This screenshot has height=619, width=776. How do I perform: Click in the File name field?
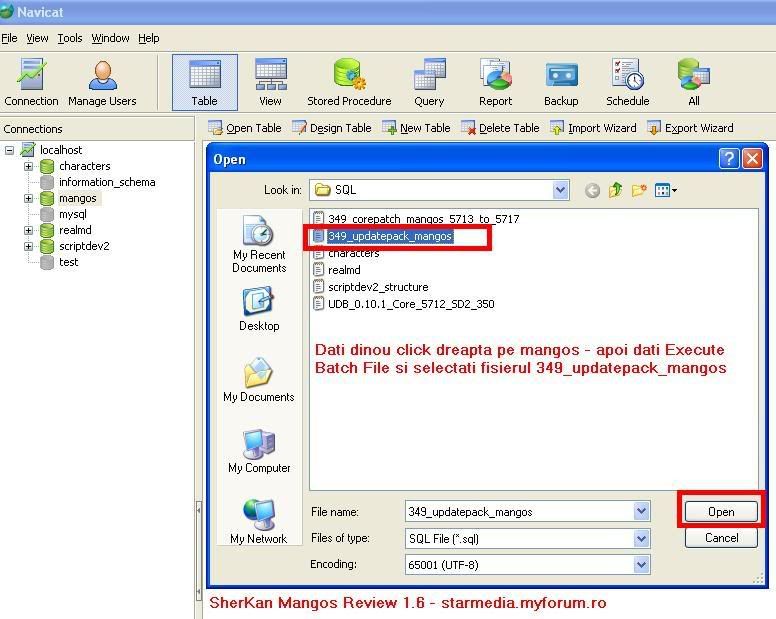click(x=518, y=512)
